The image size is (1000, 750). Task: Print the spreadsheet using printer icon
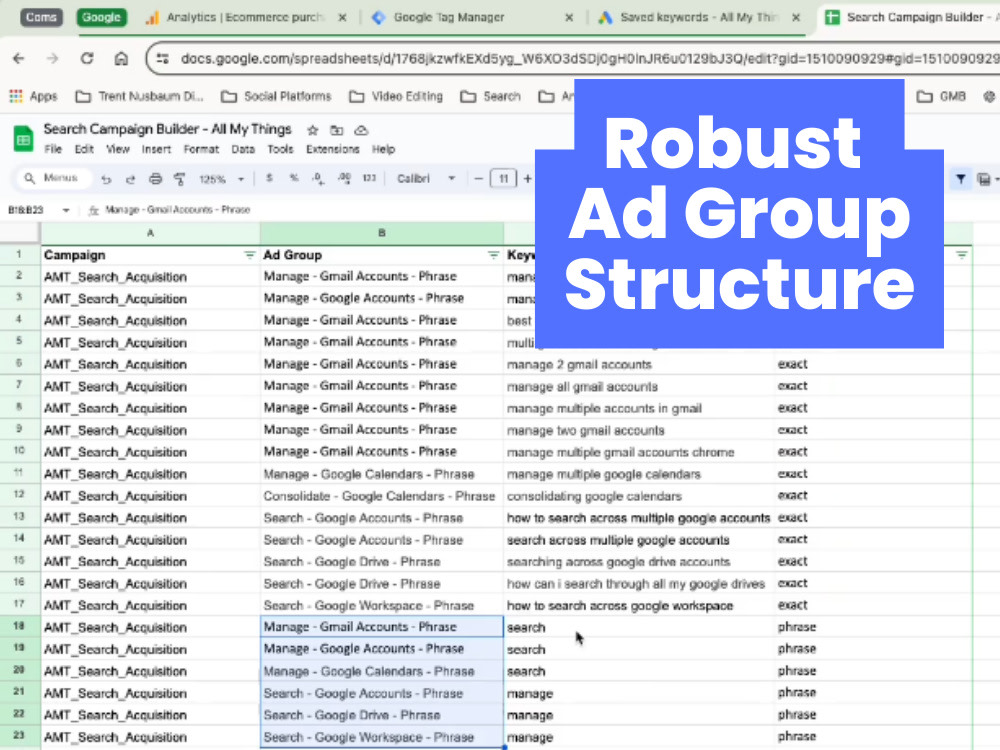click(155, 179)
